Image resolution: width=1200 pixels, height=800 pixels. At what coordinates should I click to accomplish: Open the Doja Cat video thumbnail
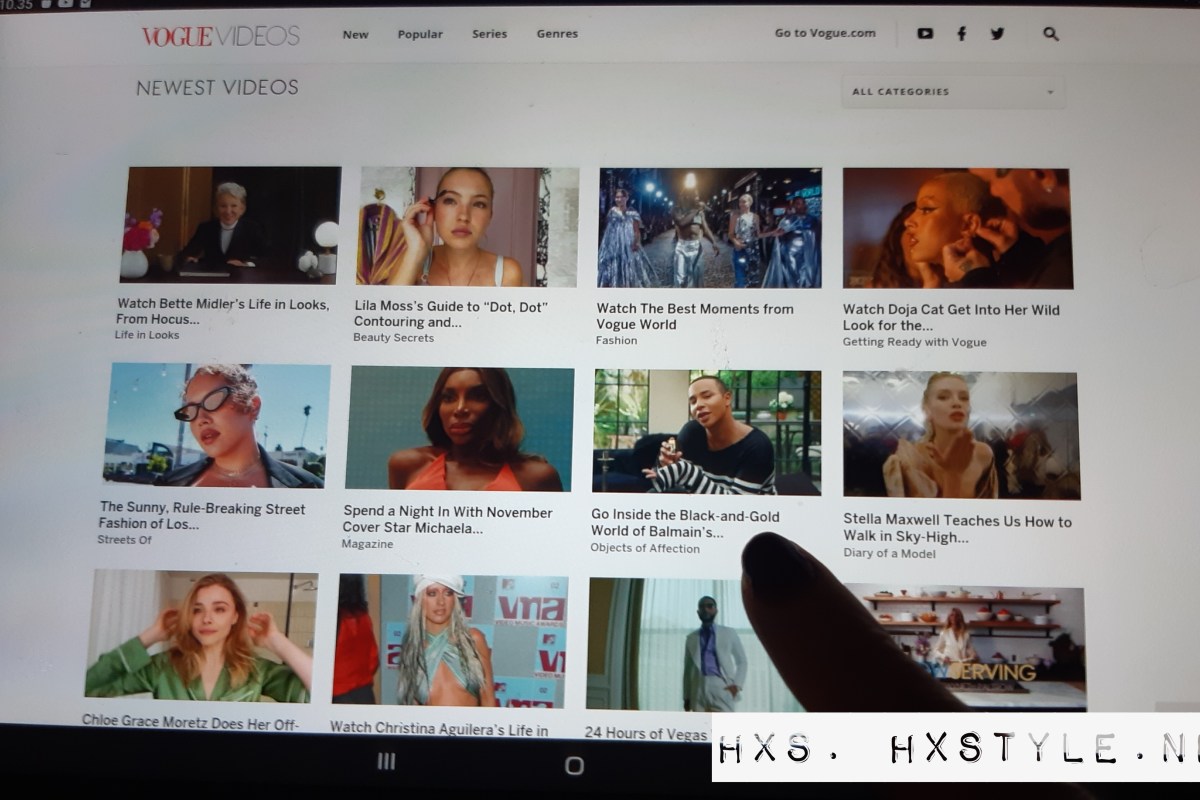tap(957, 229)
